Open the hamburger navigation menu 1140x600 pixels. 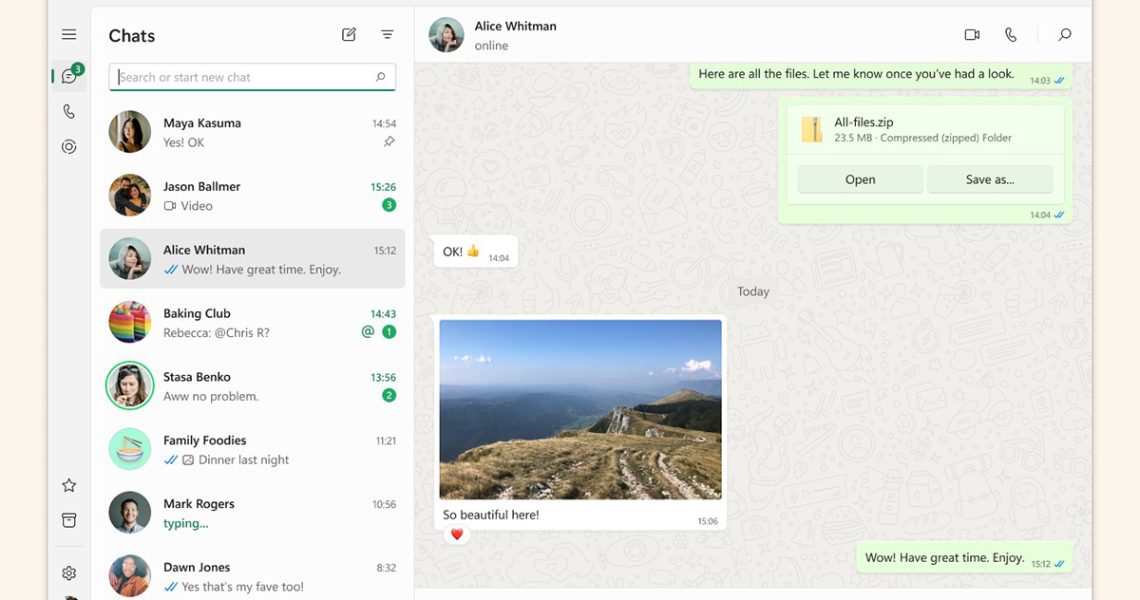coord(69,34)
